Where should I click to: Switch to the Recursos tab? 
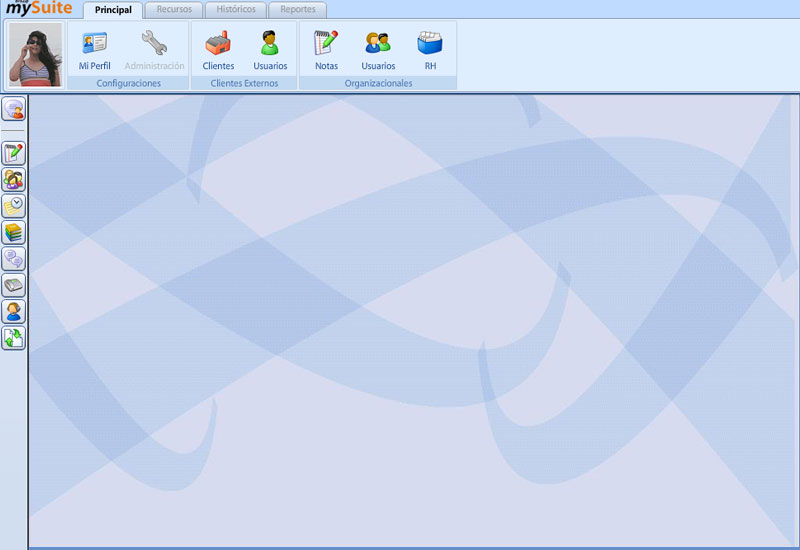[x=174, y=10]
